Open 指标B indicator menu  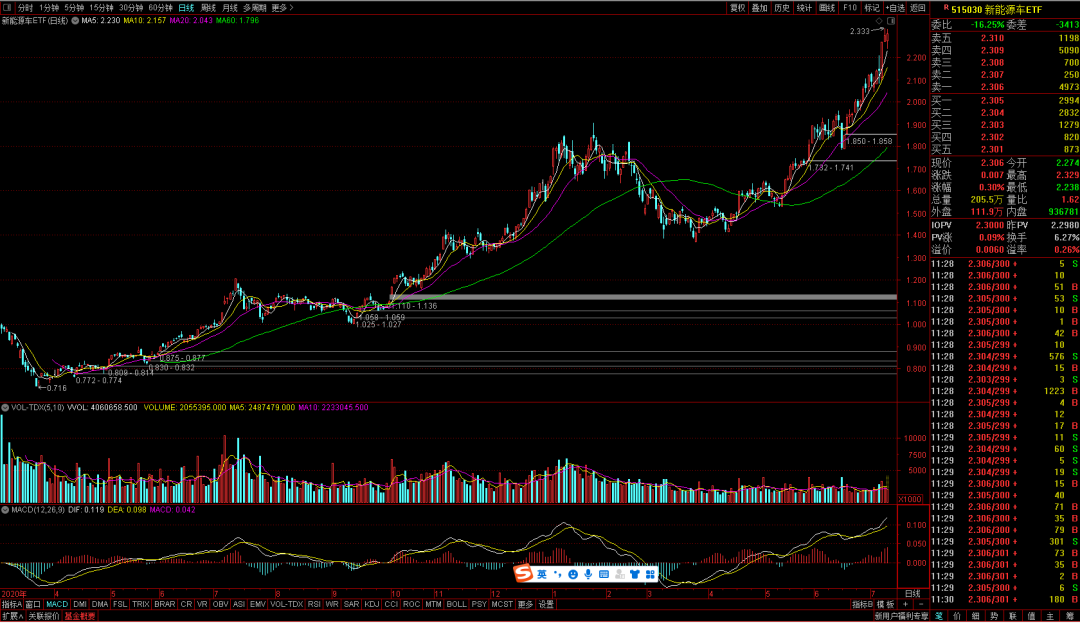click(x=862, y=604)
